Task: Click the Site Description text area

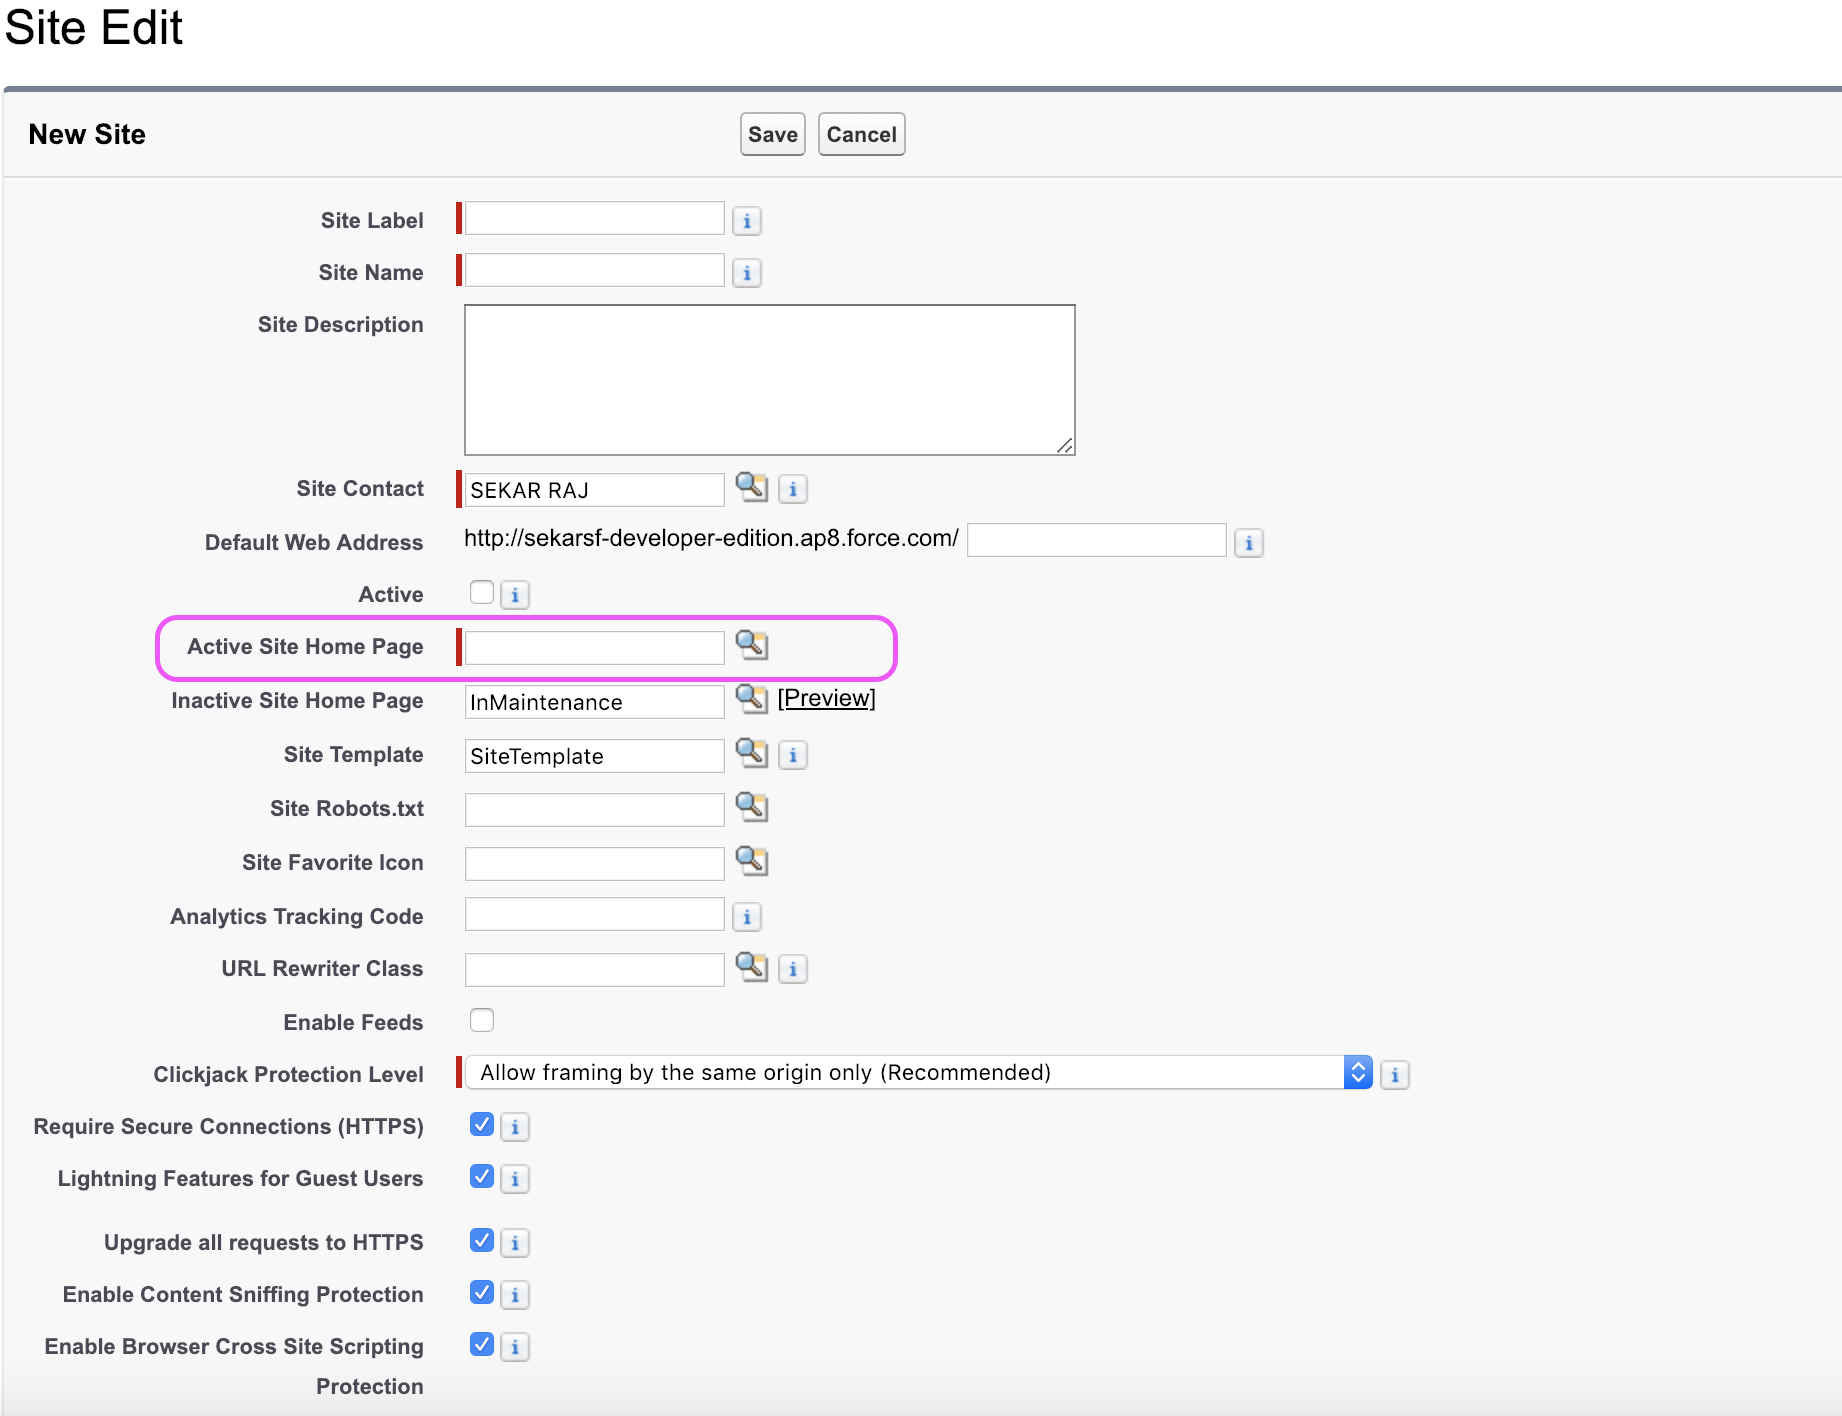Action: click(x=769, y=380)
